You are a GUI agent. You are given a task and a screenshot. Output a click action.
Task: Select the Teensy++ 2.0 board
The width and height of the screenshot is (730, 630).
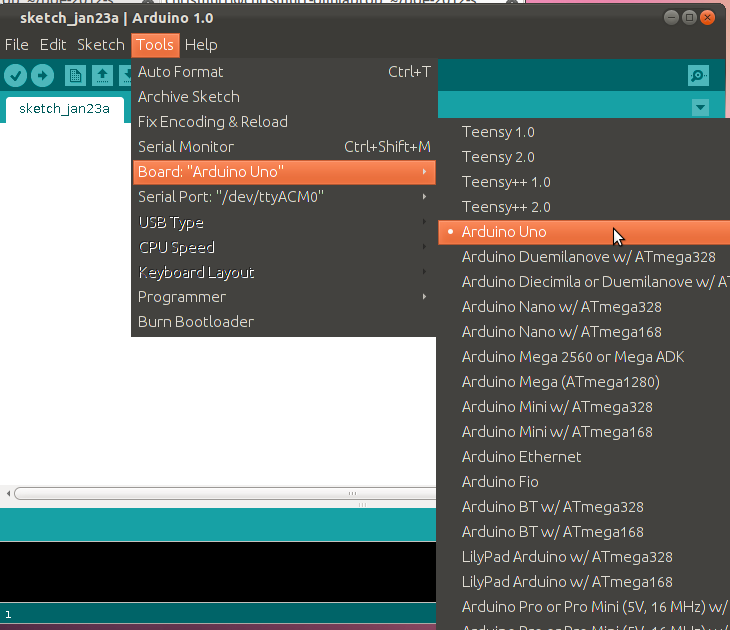coord(584,207)
